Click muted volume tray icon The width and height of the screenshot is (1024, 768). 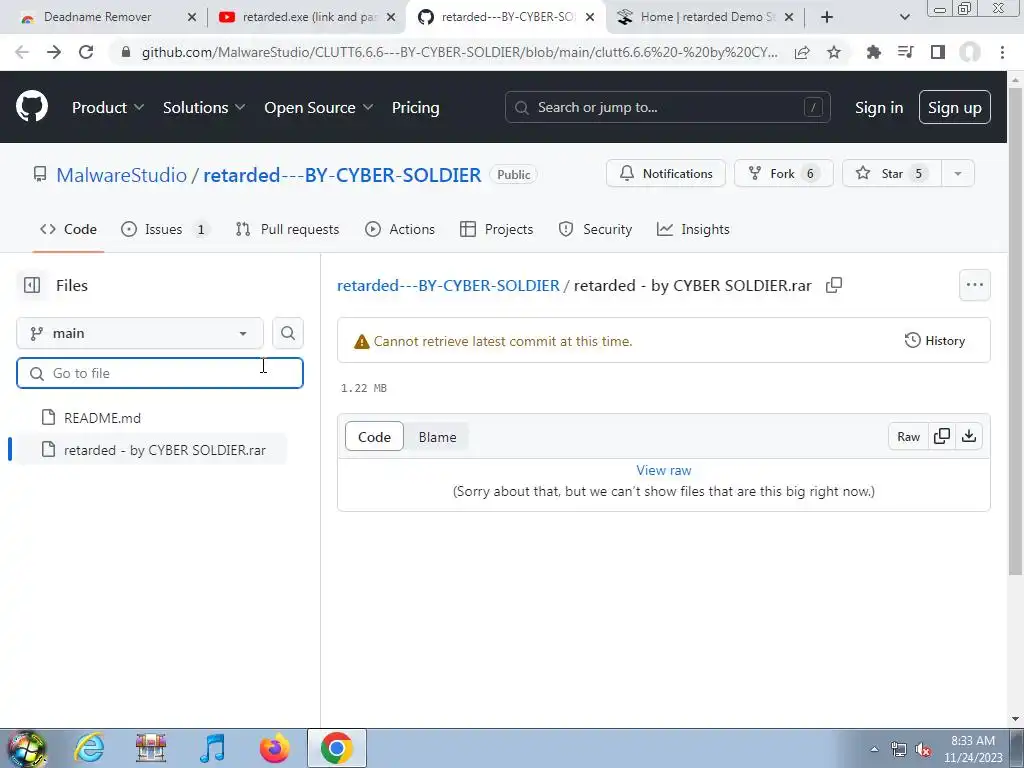pos(923,750)
